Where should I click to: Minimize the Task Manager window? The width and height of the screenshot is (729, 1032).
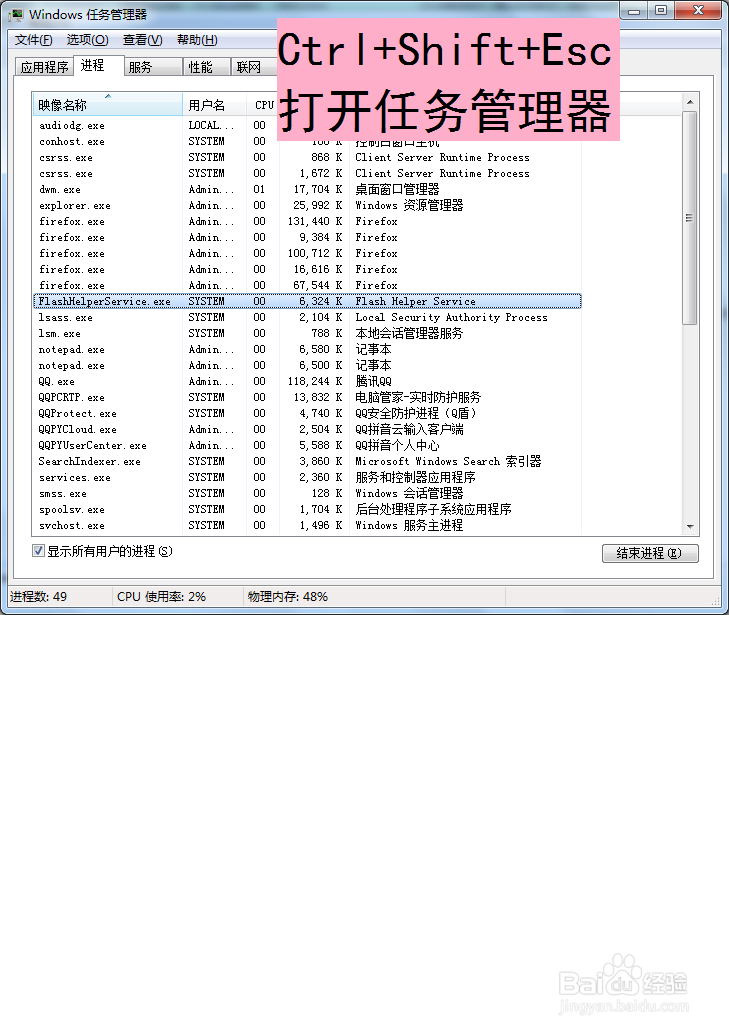634,11
